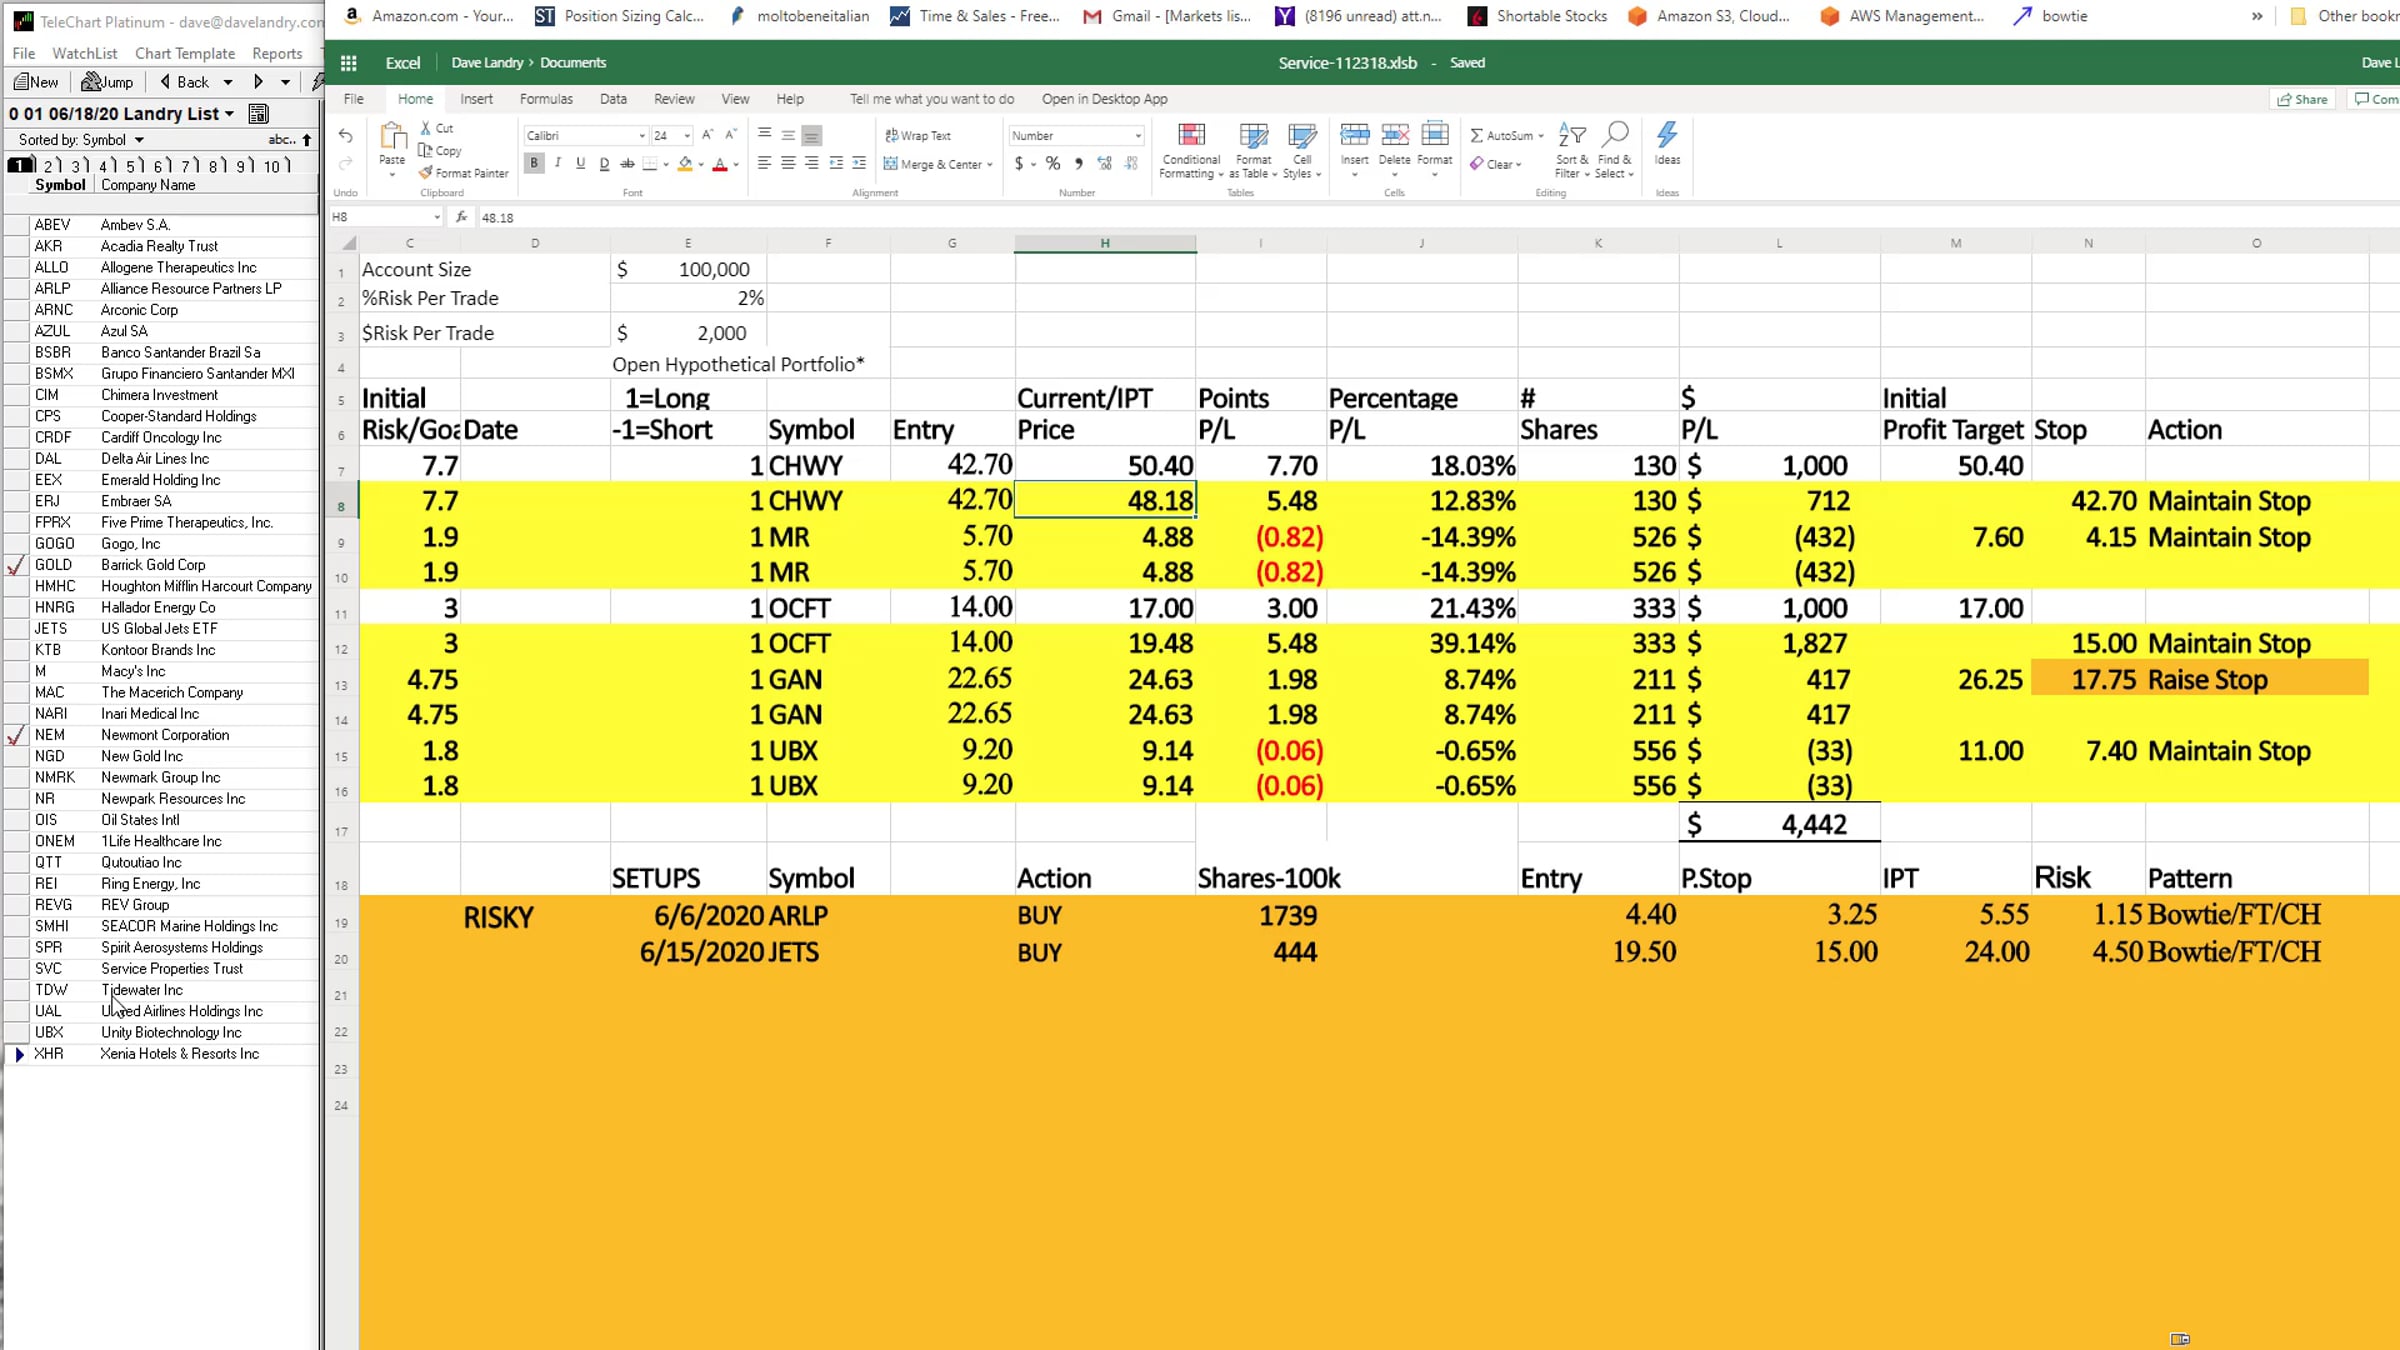Image resolution: width=2400 pixels, height=1350 pixels.
Task: Click the Share button in Excel
Action: [x=2303, y=99]
